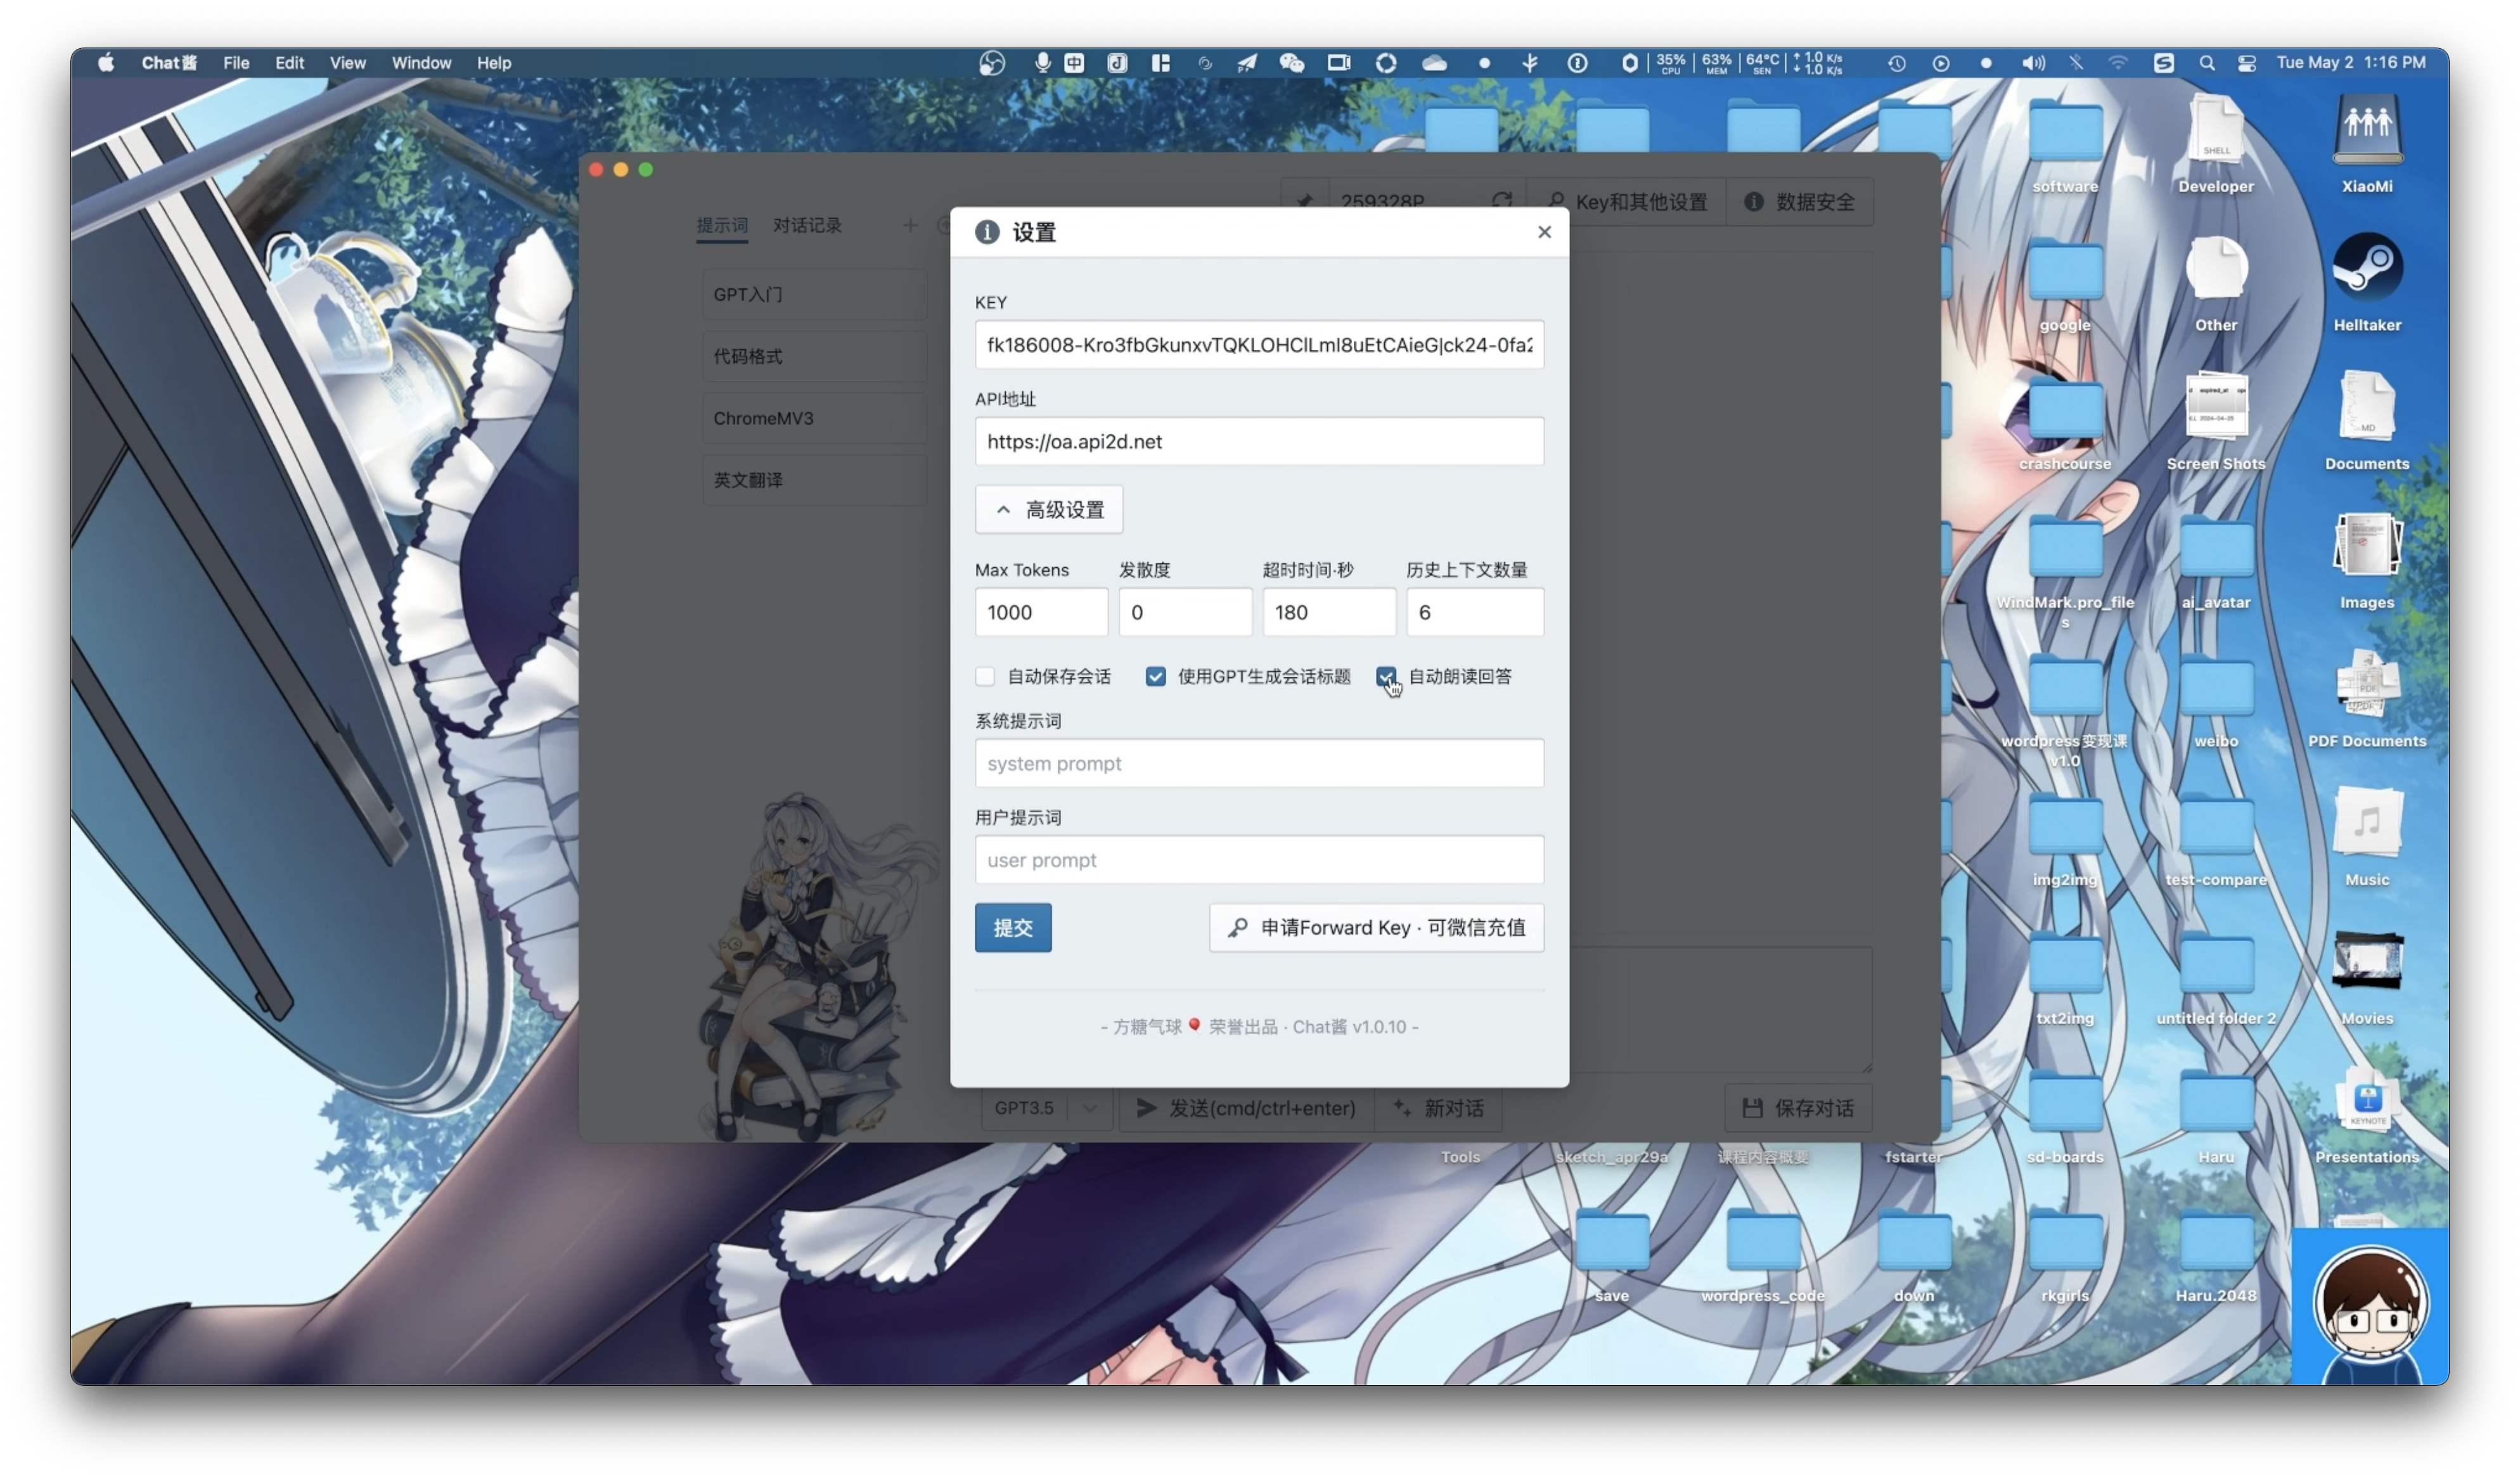Enable the 自动保存会话 checkbox

(985, 677)
